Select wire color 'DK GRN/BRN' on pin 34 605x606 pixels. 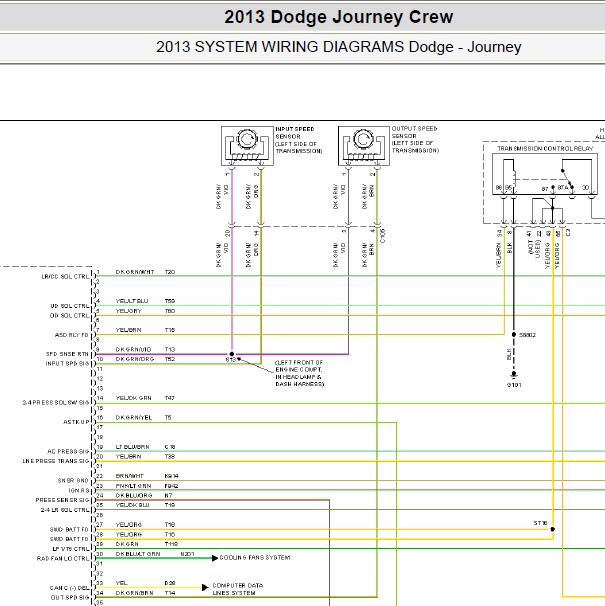(135, 593)
